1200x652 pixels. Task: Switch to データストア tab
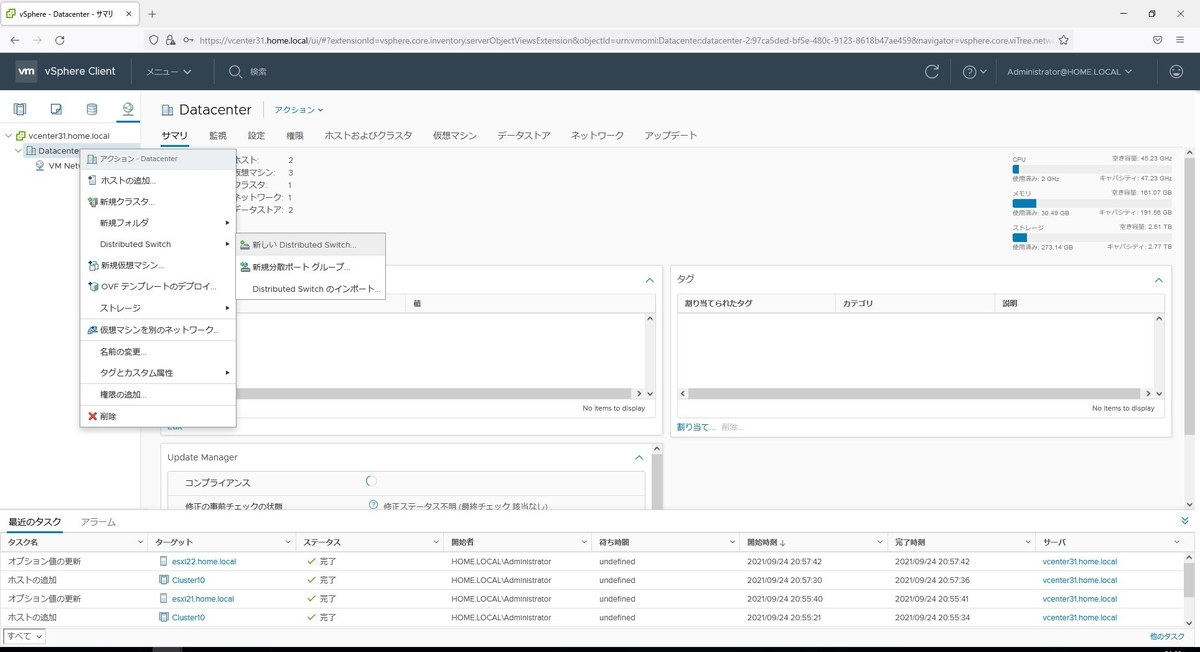click(x=524, y=135)
